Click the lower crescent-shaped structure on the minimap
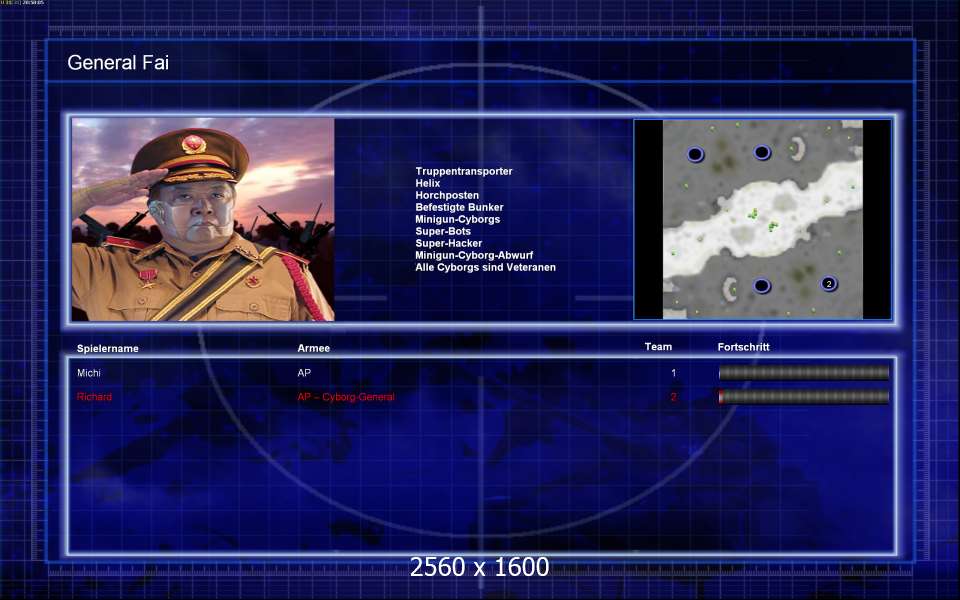 [x=730, y=288]
